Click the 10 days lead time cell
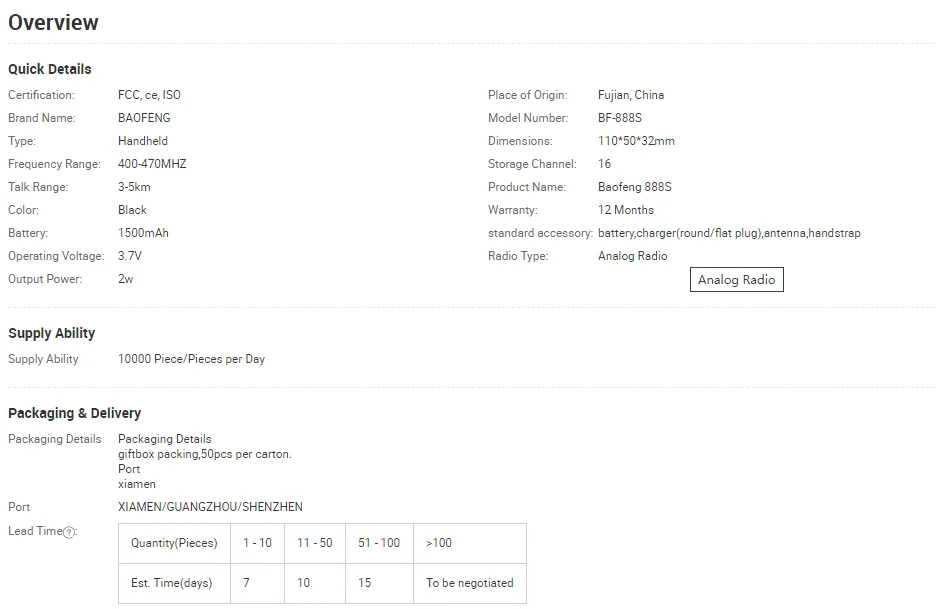The width and height of the screenshot is (950, 609). 314,583
